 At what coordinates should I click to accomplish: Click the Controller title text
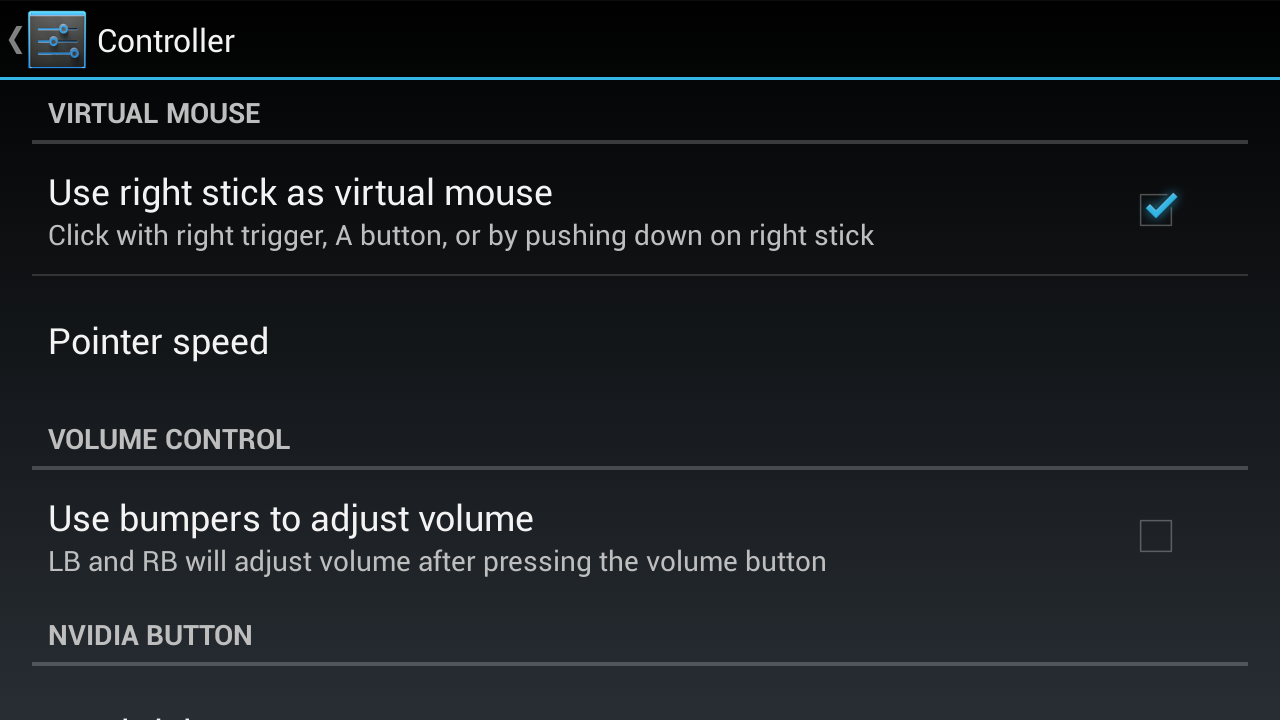coord(166,41)
